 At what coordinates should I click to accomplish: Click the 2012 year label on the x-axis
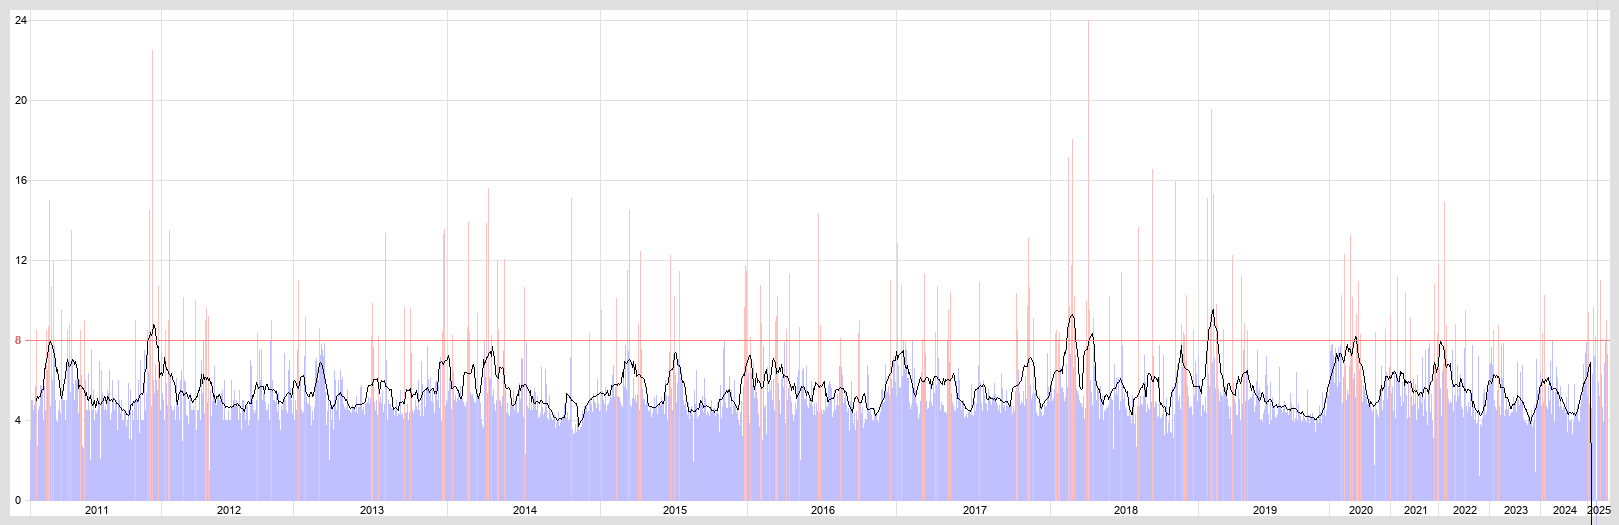pos(229,510)
